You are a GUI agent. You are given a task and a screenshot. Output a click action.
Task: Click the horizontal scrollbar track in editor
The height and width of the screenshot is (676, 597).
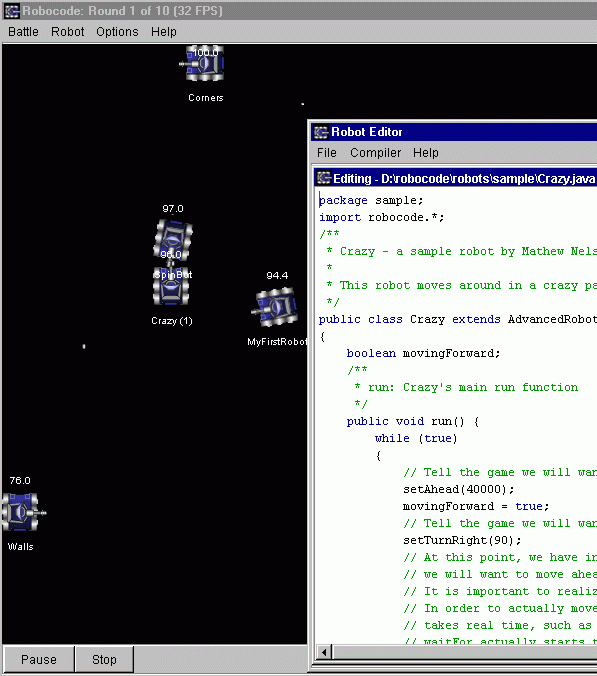(465, 652)
